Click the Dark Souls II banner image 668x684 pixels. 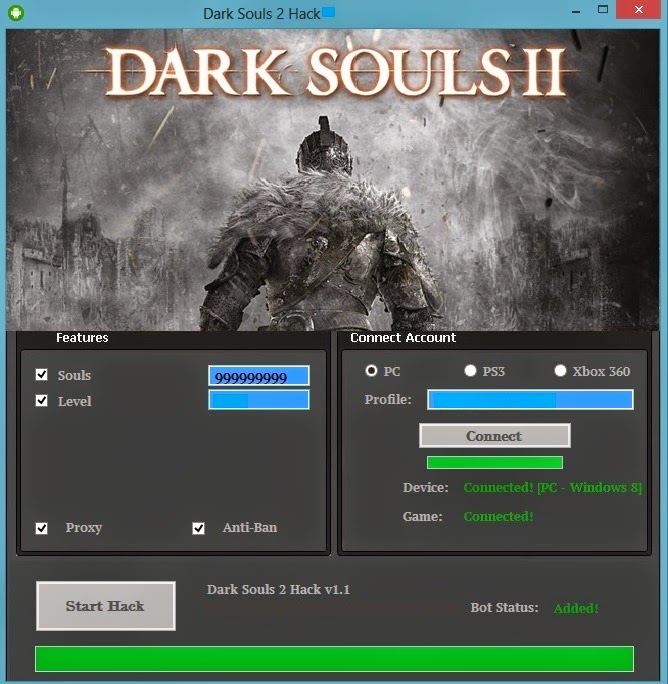tap(332, 180)
